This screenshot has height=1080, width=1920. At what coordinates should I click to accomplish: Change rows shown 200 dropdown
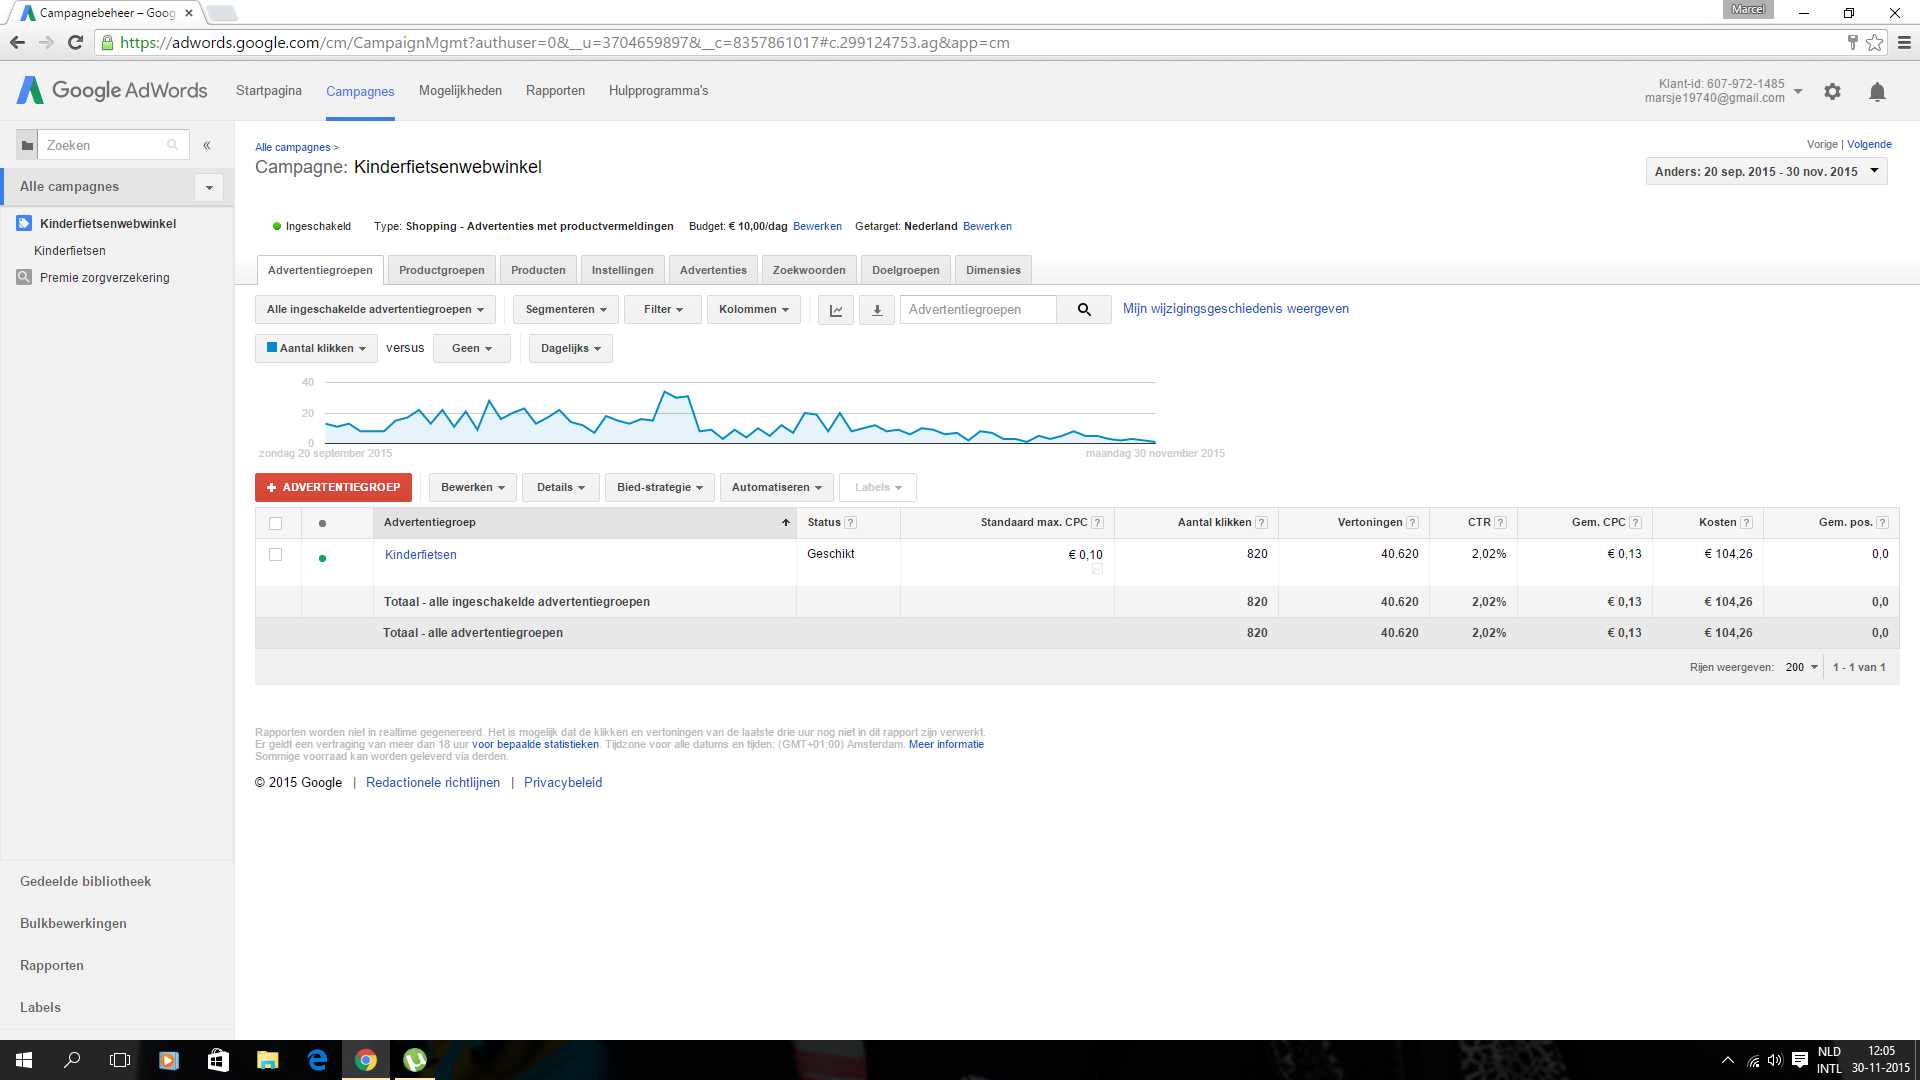coord(1802,667)
